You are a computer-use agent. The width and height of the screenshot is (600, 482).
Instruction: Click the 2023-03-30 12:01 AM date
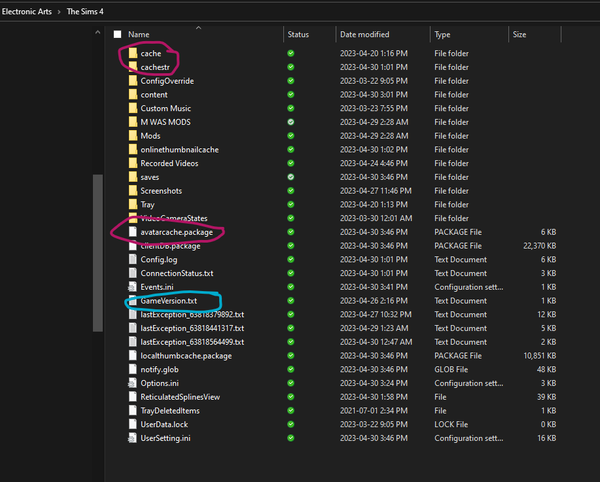[x=376, y=218]
